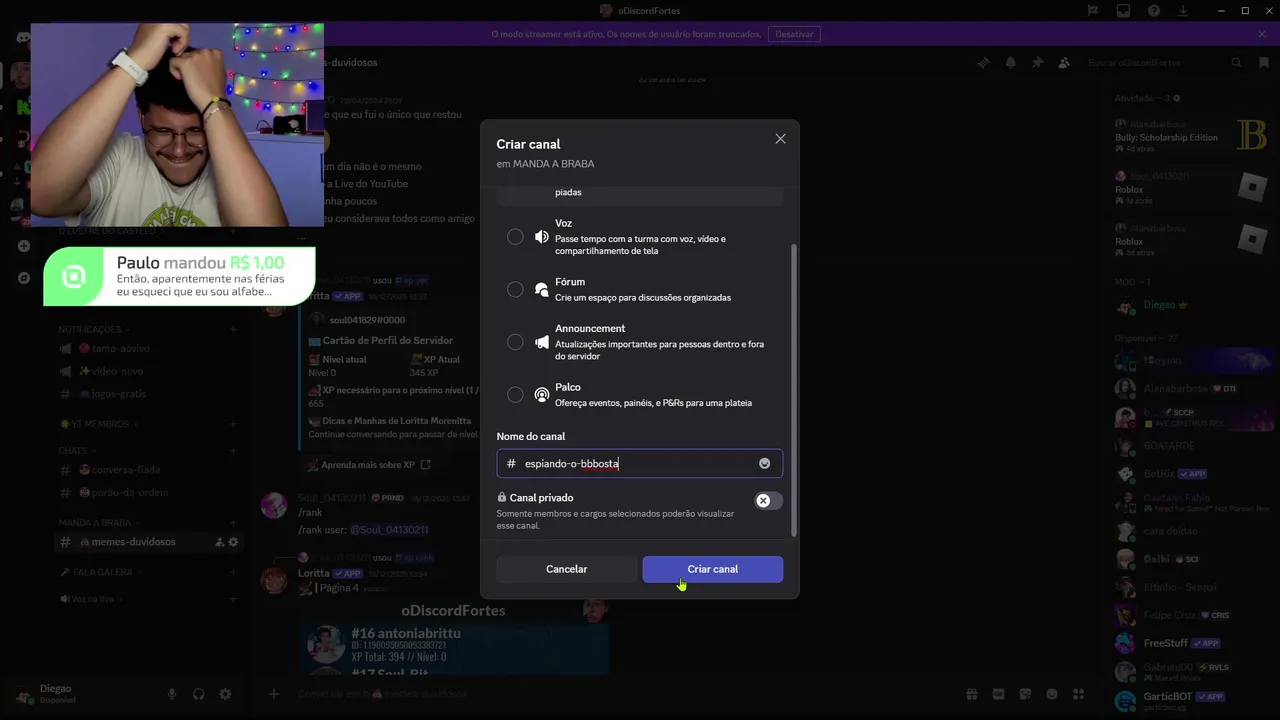Edit memes-duvidosos channel gear icon
Viewport: 1280px width, 720px height.
pos(234,542)
